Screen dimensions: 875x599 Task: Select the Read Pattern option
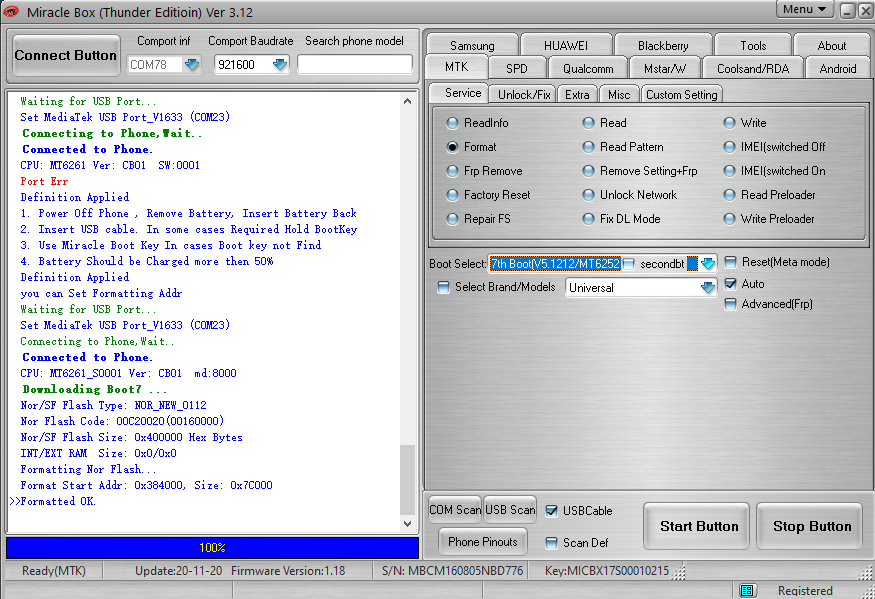[588, 147]
